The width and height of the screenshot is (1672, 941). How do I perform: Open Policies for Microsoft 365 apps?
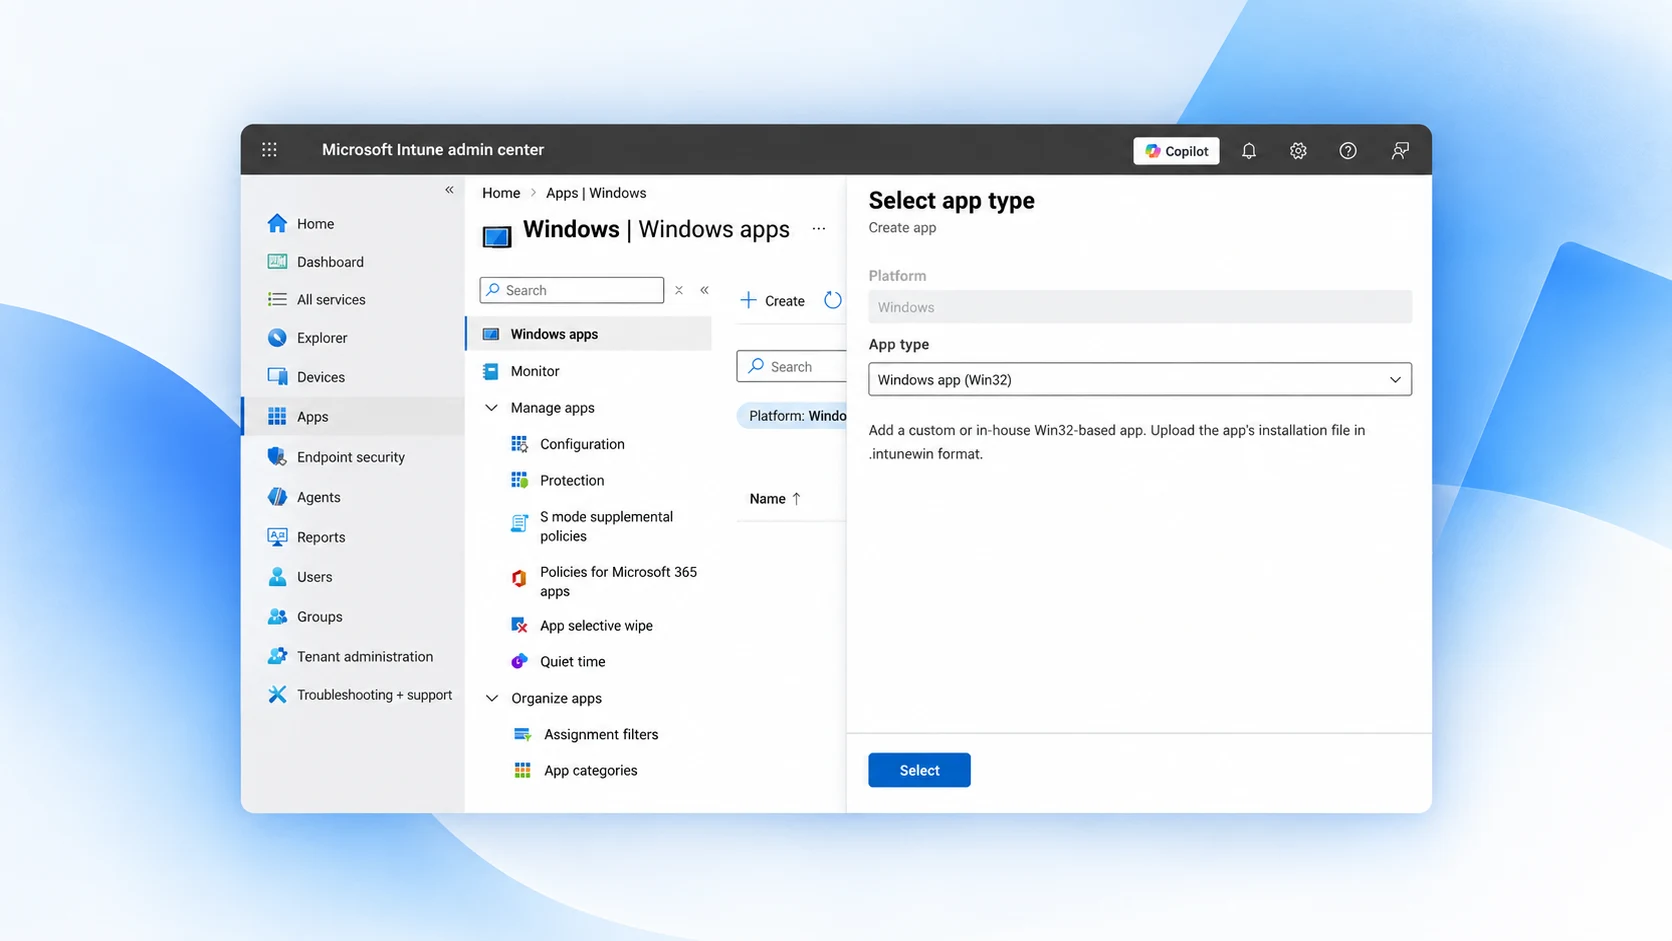[604, 581]
